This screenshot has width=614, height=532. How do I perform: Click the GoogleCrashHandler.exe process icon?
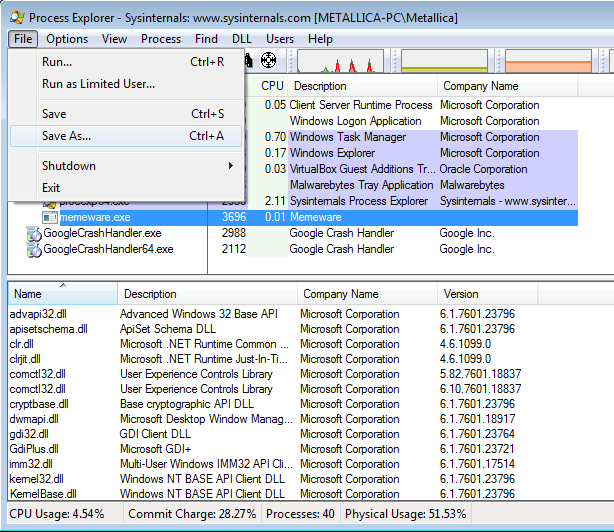(x=34, y=233)
